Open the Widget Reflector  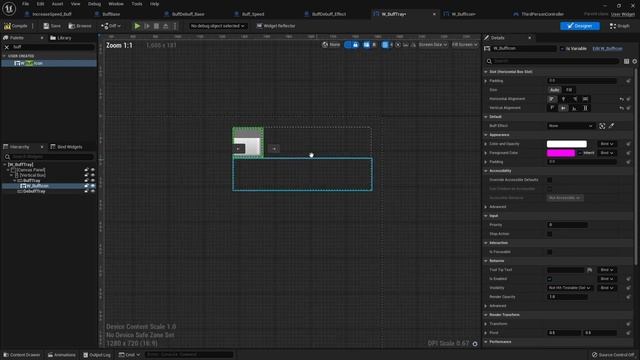point(276,26)
